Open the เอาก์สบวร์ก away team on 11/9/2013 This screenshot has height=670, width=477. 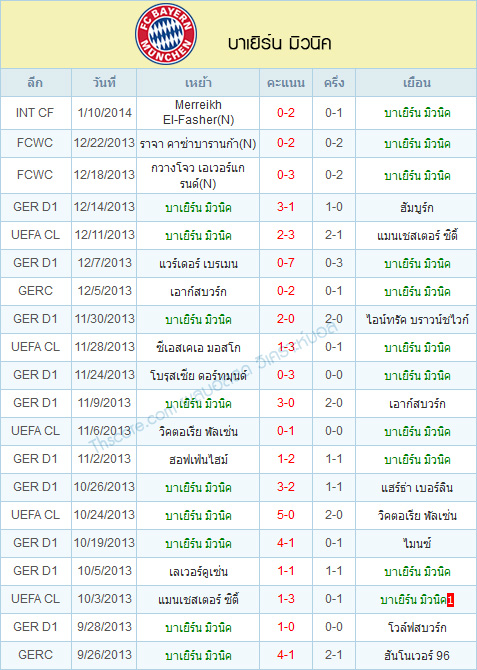click(417, 404)
